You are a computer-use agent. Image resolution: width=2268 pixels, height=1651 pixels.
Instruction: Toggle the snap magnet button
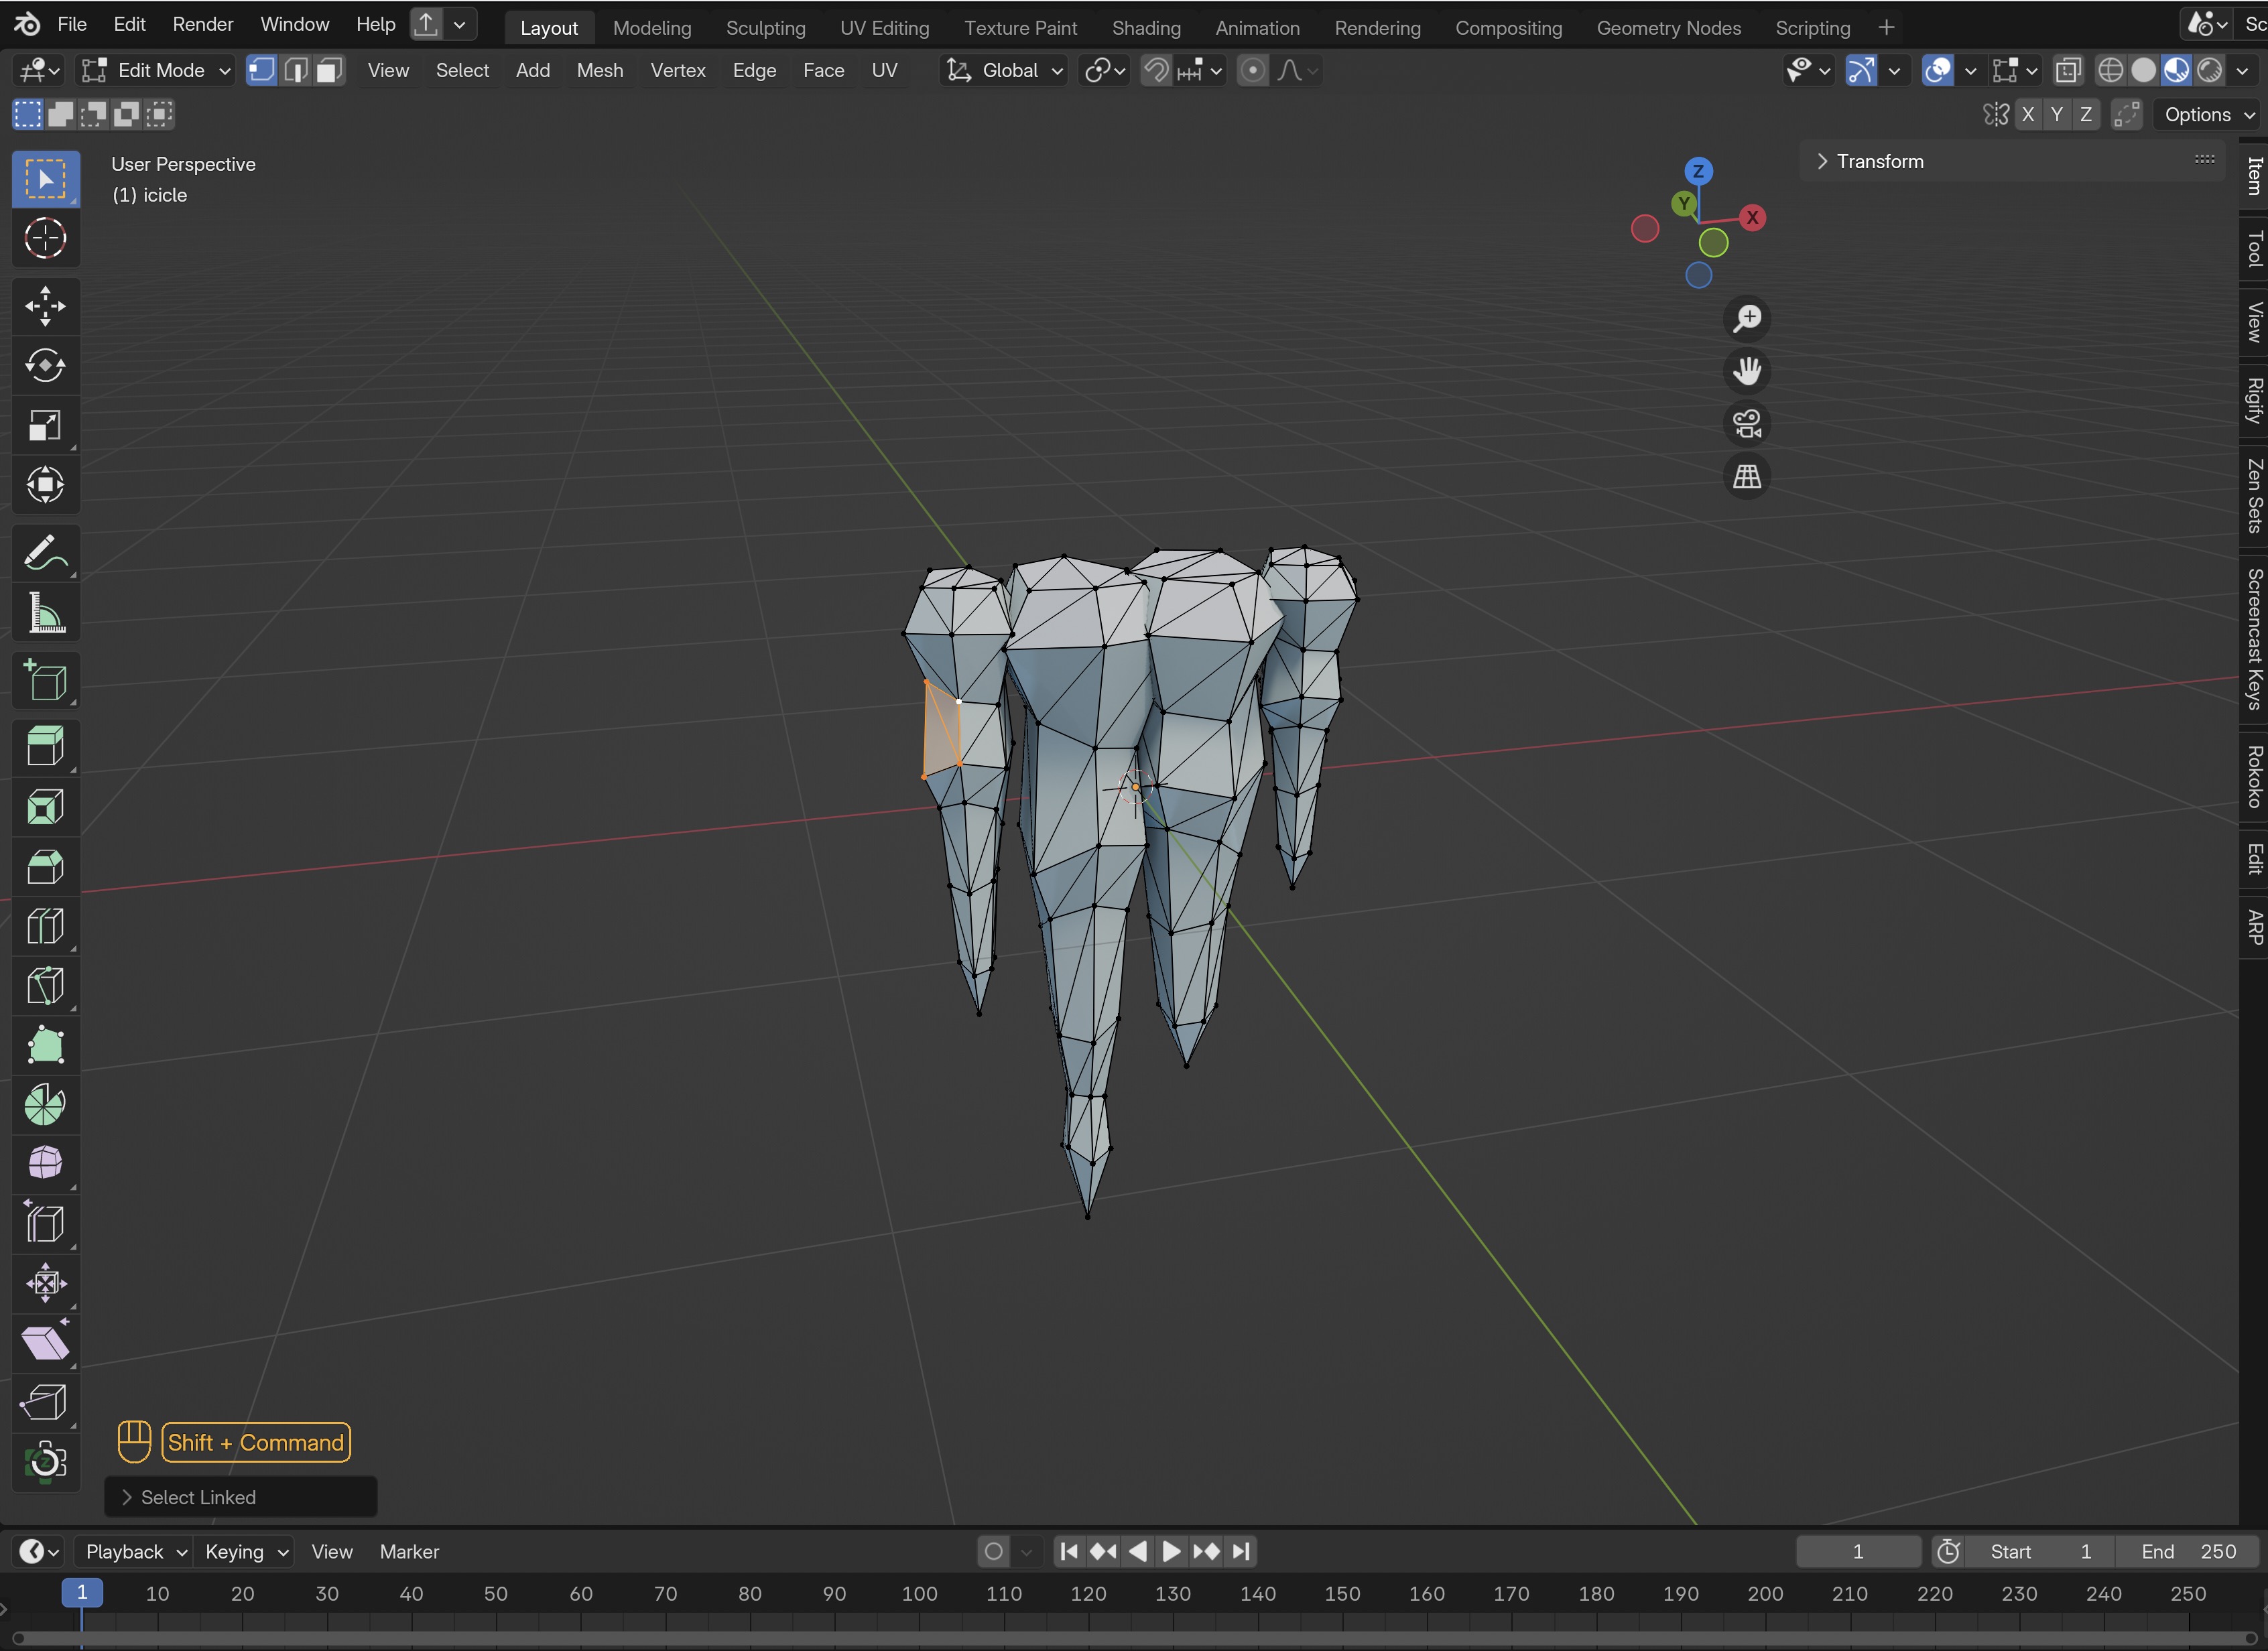[1156, 70]
